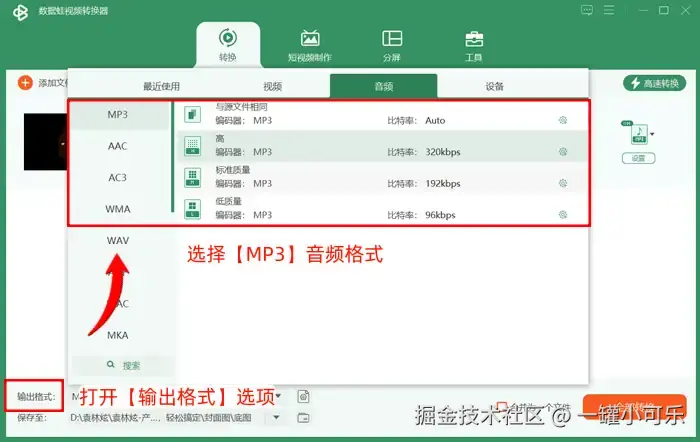Enable 高速转换 high-speed conversion
The width and height of the screenshot is (700, 442).
[x=654, y=83]
